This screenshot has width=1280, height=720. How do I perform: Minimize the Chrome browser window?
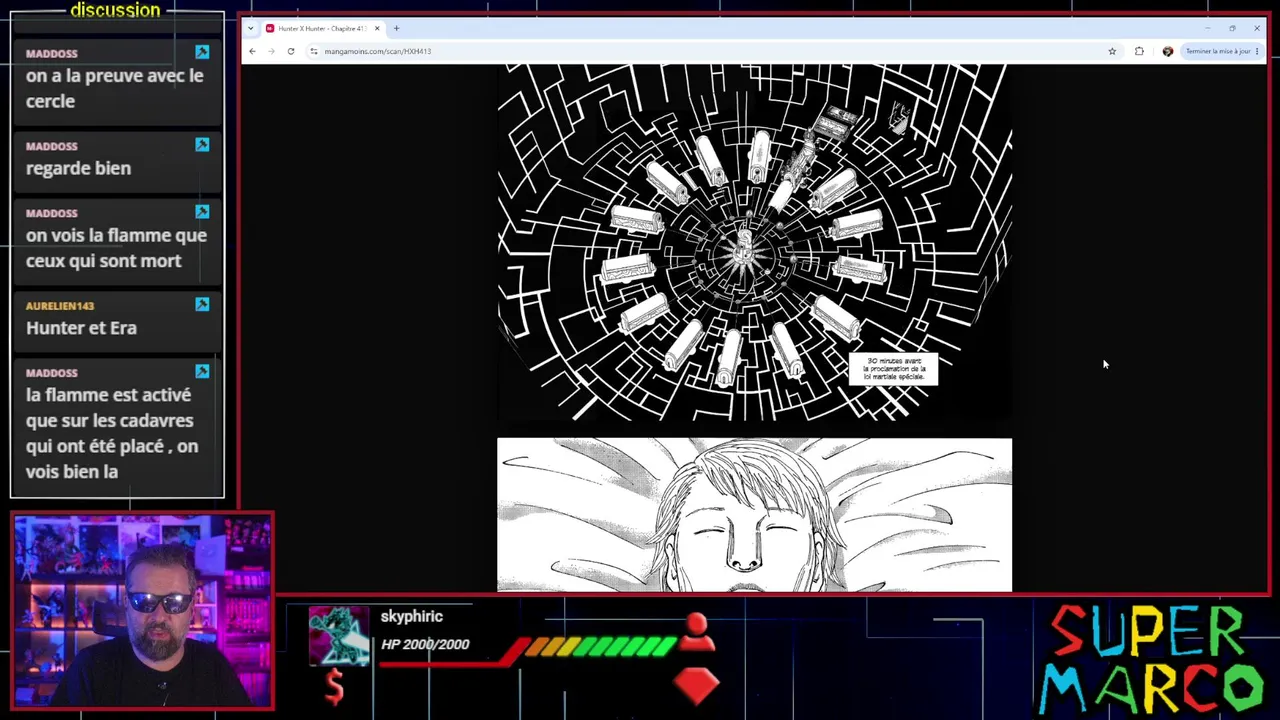point(1207,28)
